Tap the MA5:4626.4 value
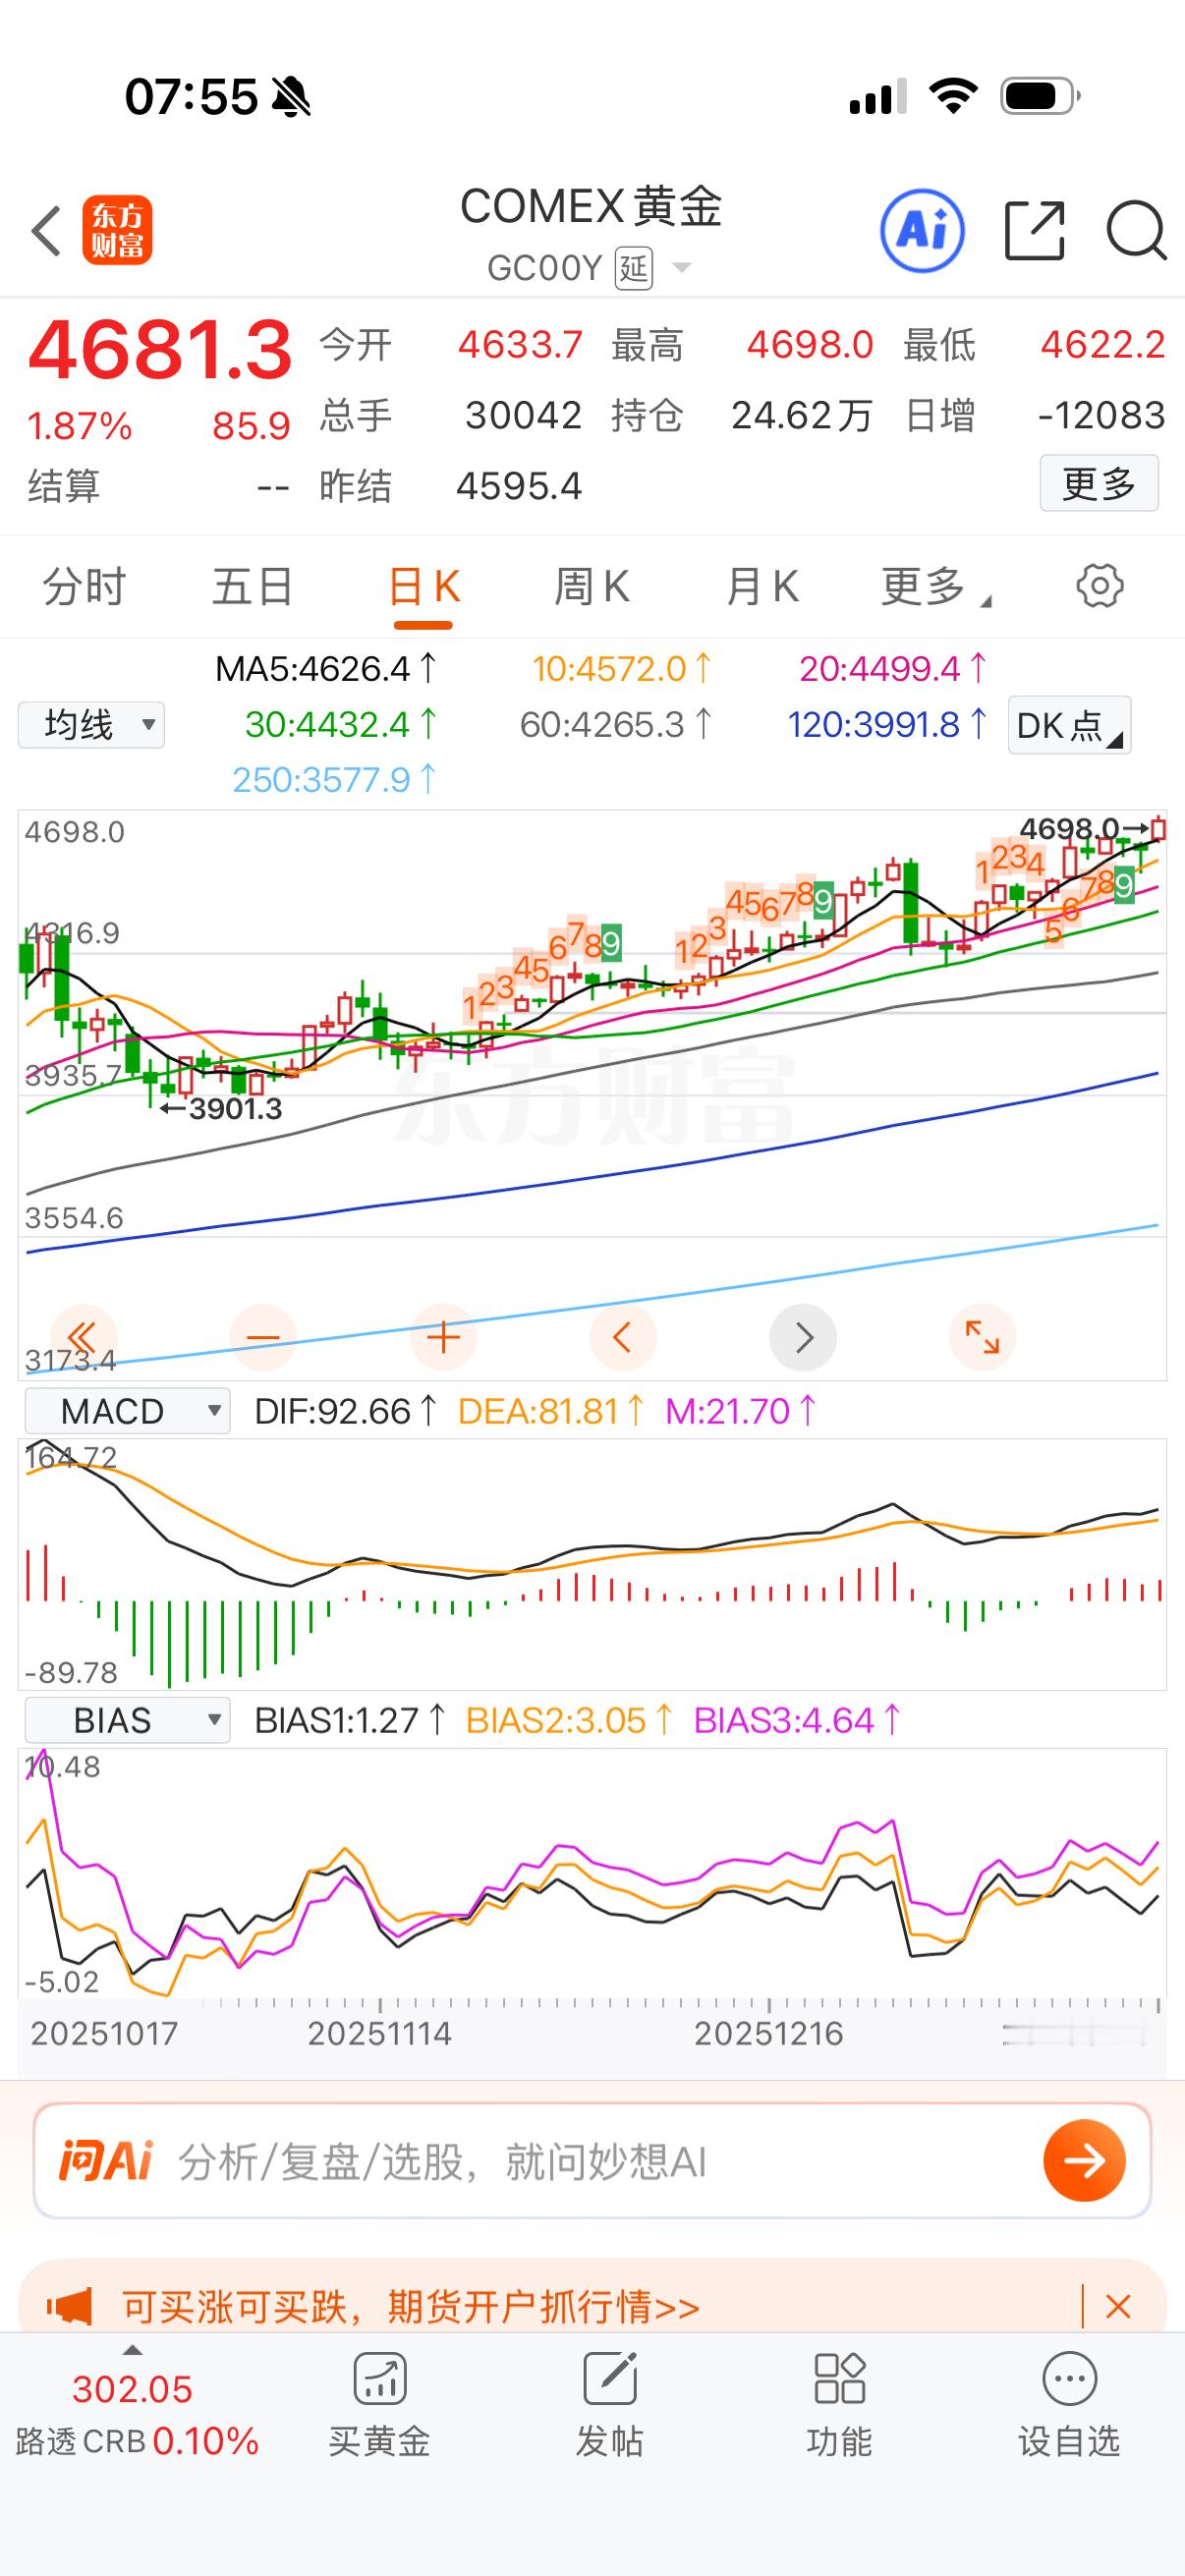The width and height of the screenshot is (1185, 2576). click(326, 668)
